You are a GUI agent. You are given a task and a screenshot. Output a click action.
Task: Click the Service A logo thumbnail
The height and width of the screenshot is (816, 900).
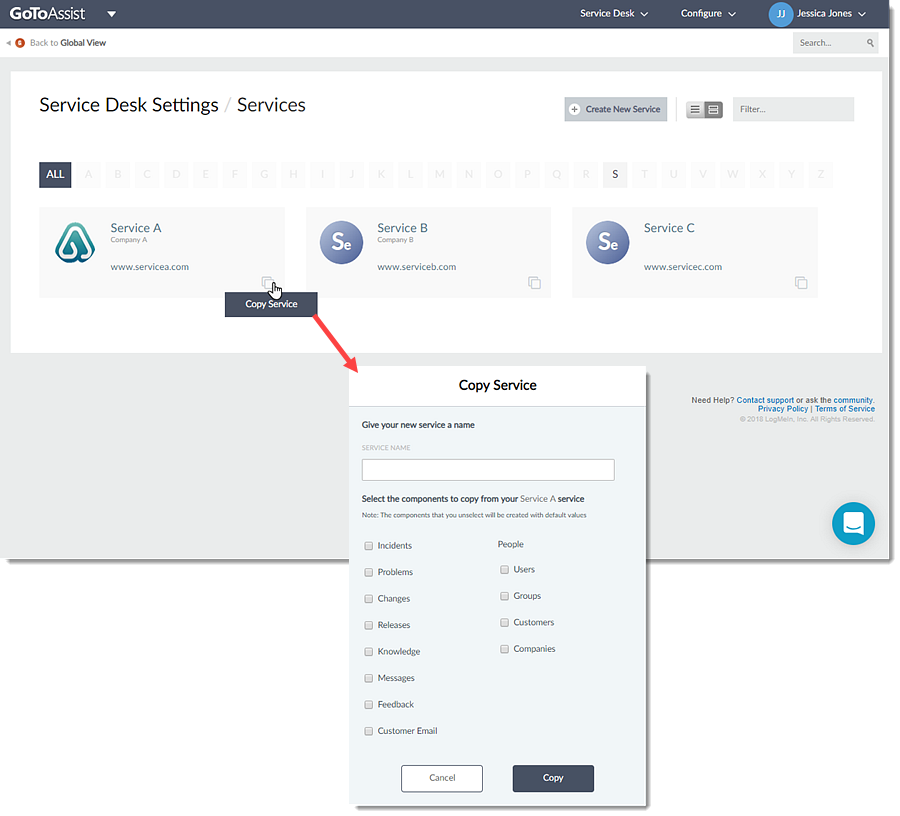pyautogui.click(x=75, y=243)
